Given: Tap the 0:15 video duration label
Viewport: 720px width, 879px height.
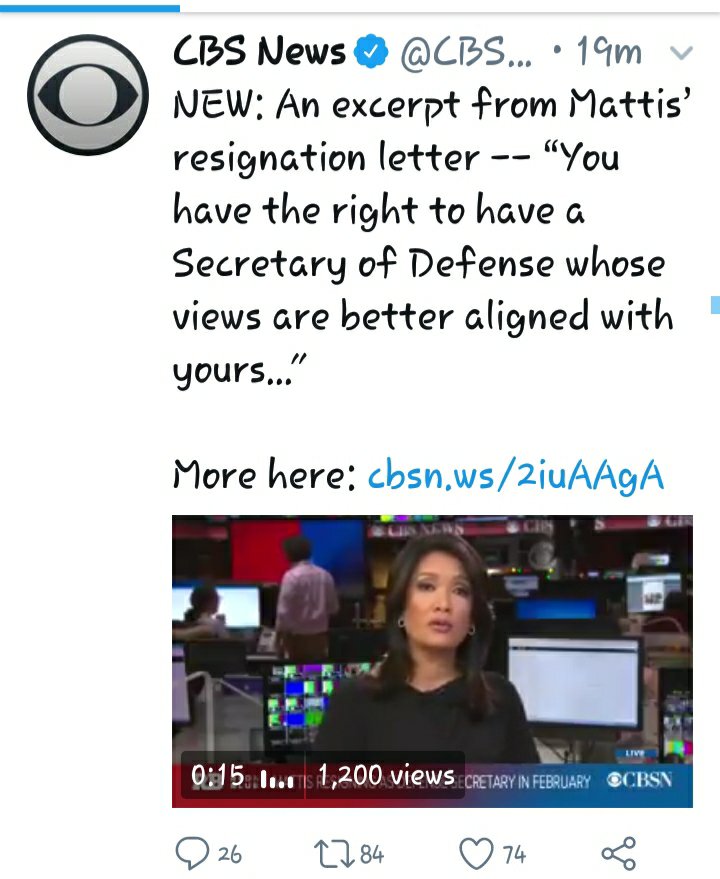Looking at the screenshot, I should point(217,776).
